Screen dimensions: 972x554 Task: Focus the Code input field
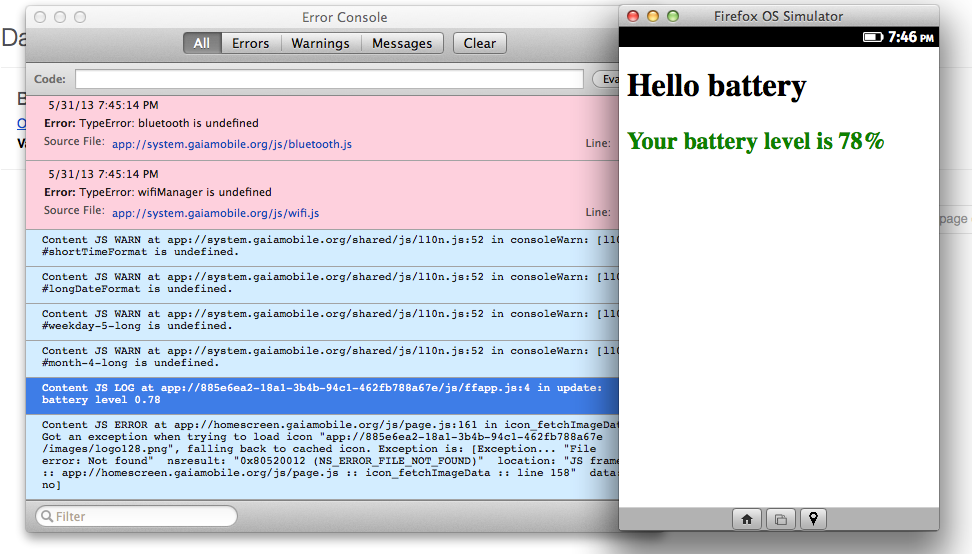tap(330, 79)
